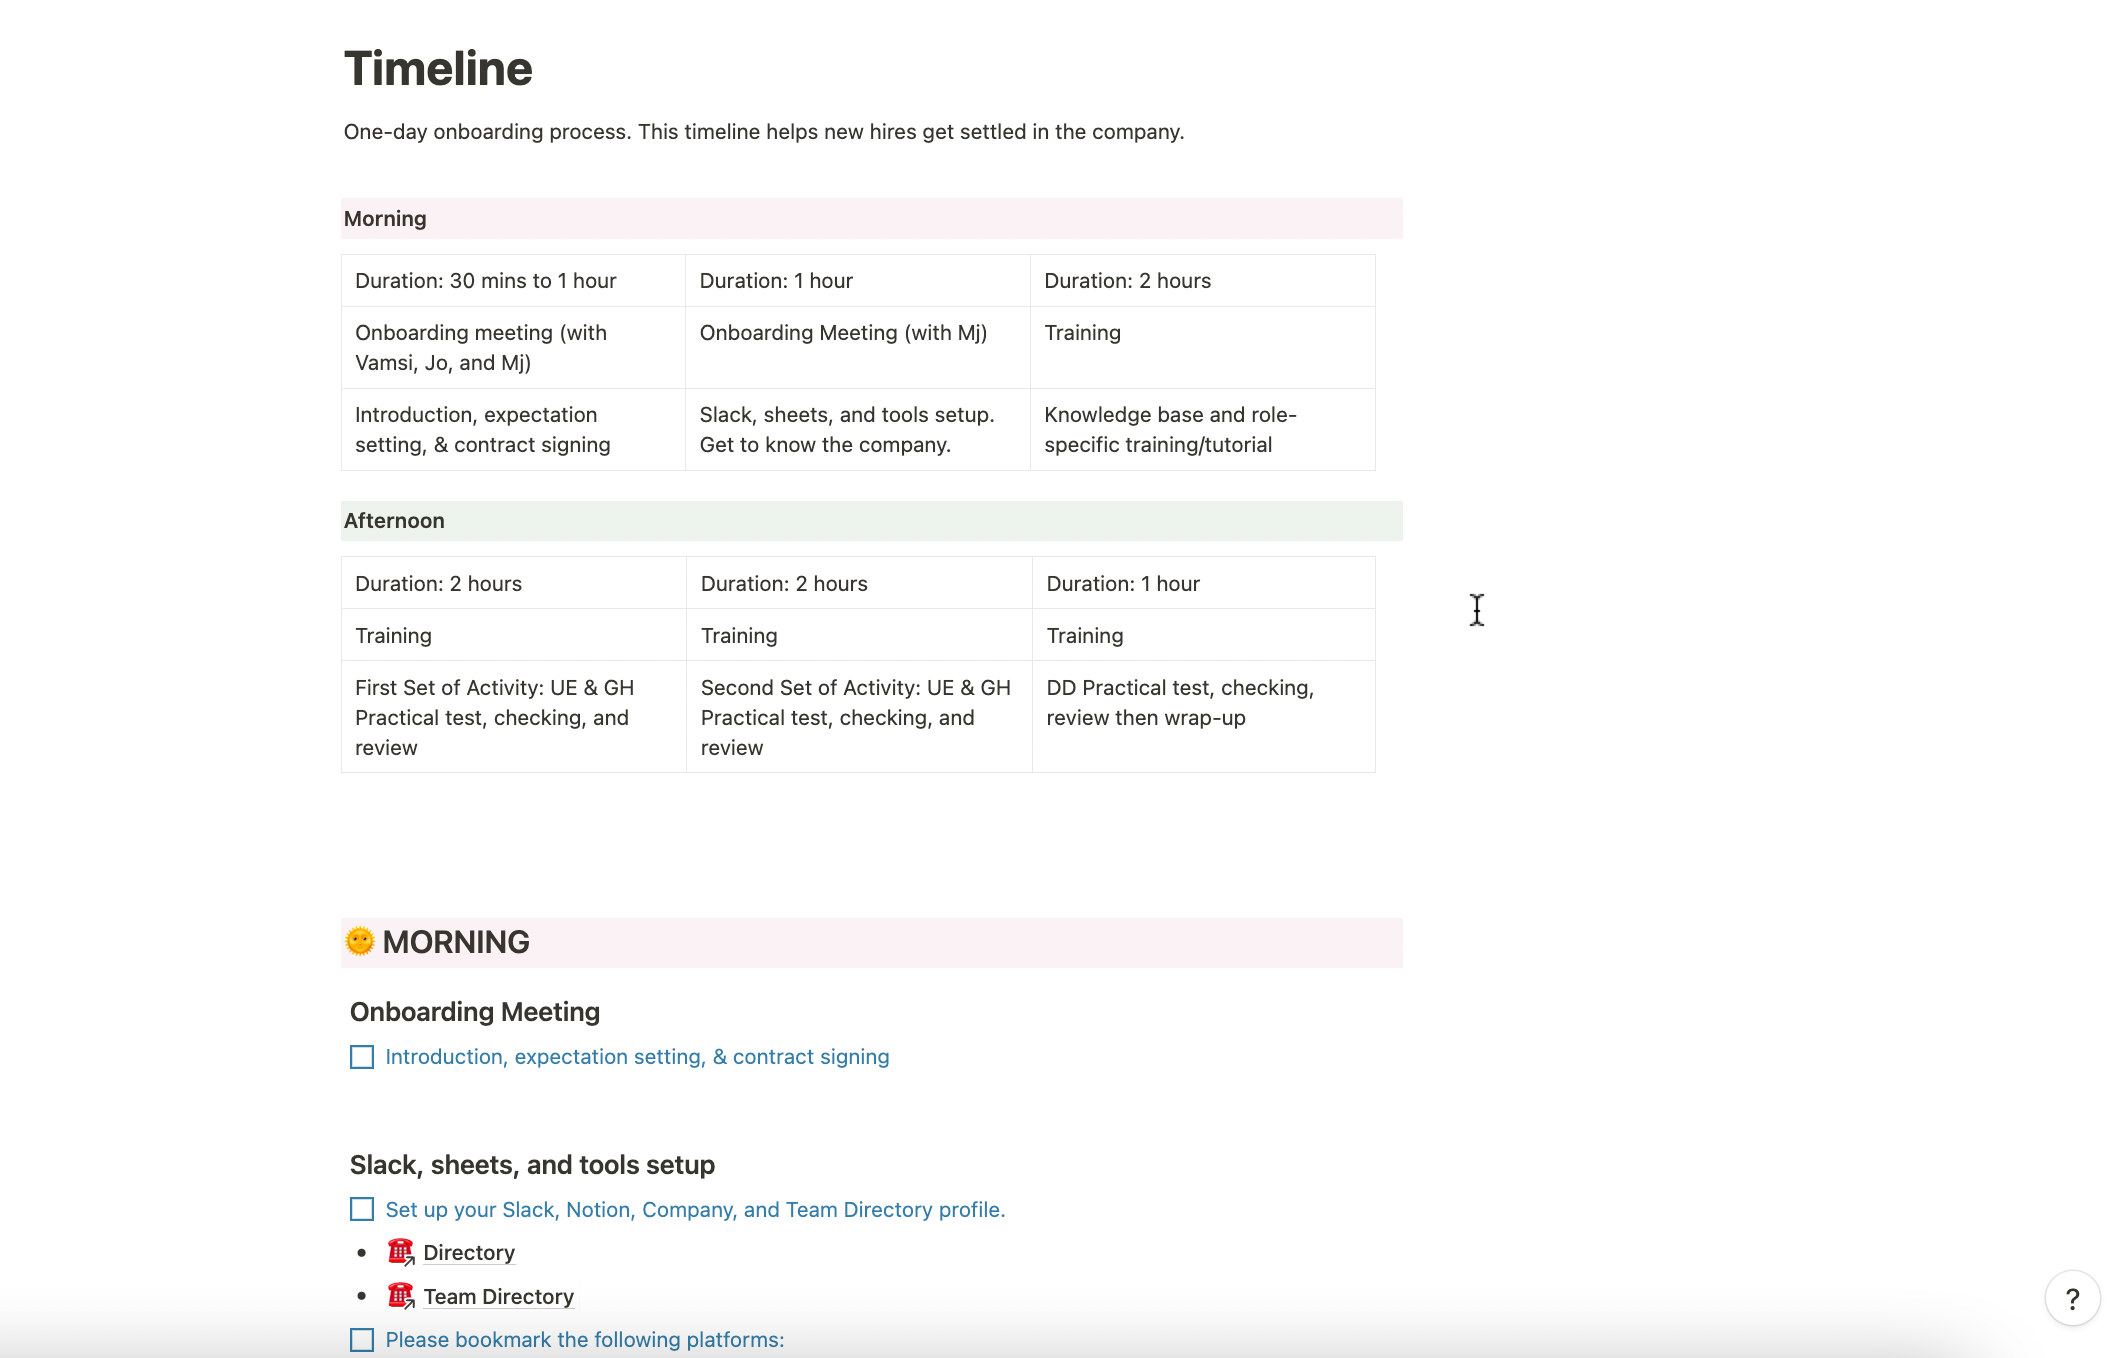
Task: Select the green Afternoon callout block
Action: tap(870, 521)
